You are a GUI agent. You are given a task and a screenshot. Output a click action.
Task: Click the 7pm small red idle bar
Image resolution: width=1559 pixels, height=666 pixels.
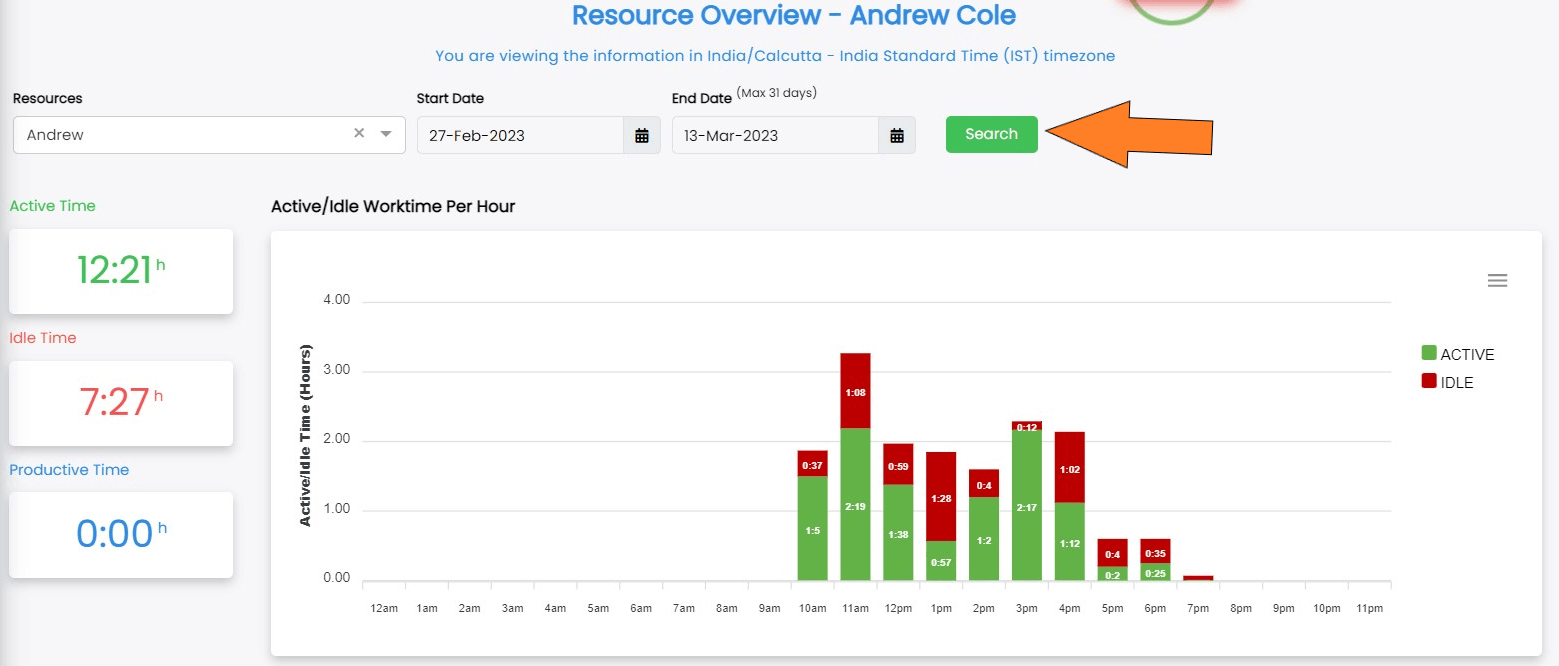(1198, 578)
